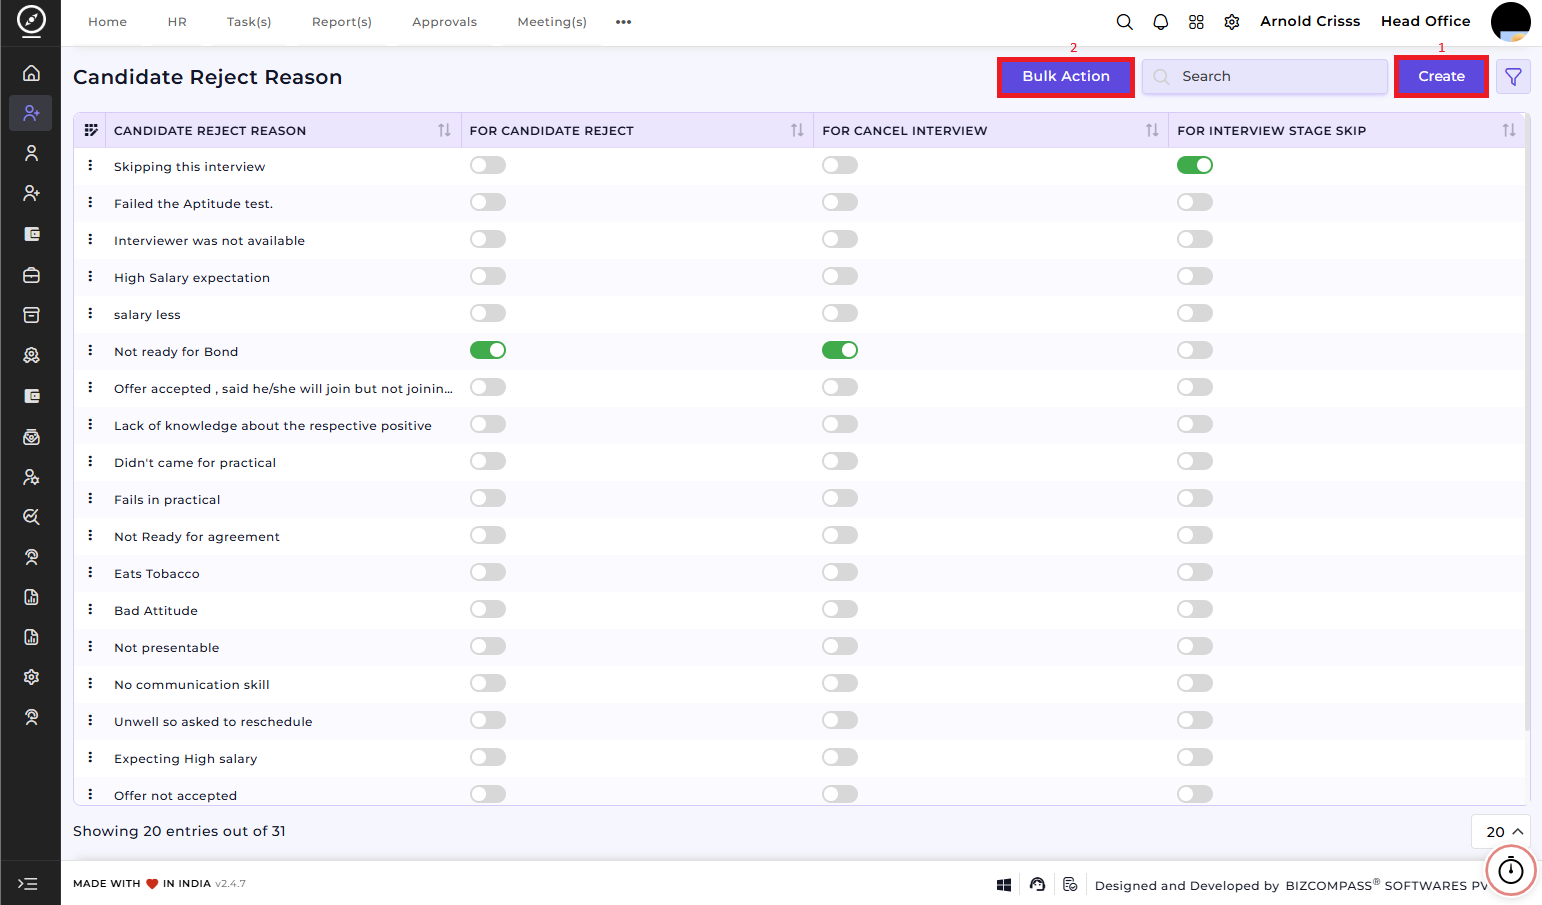Open the archive box icon in sidebar

(31, 315)
